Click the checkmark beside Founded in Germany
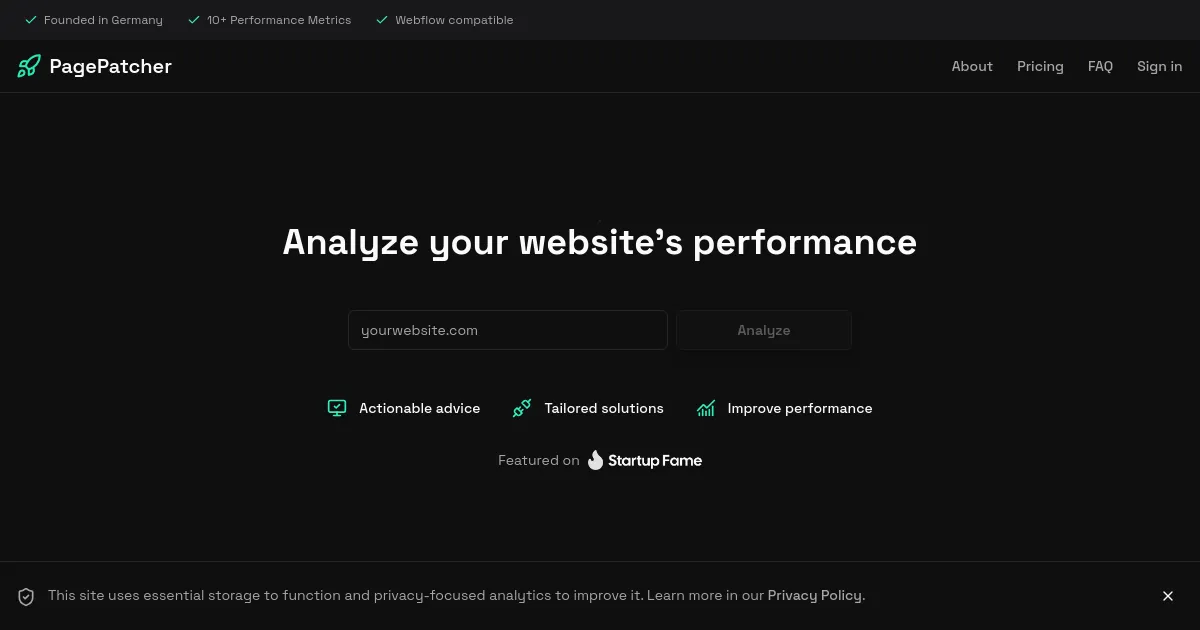 [x=31, y=19]
